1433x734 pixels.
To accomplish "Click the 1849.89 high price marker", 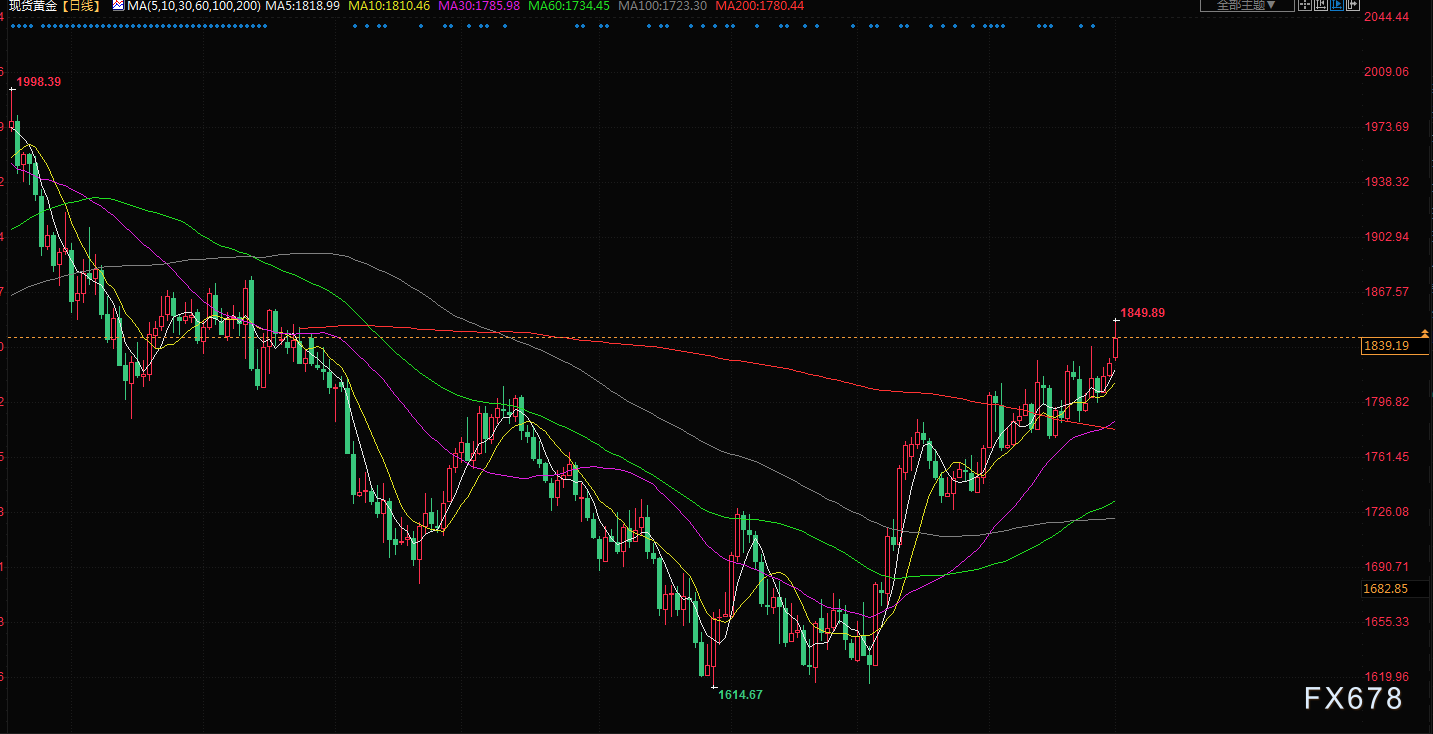I will [x=1142, y=313].
